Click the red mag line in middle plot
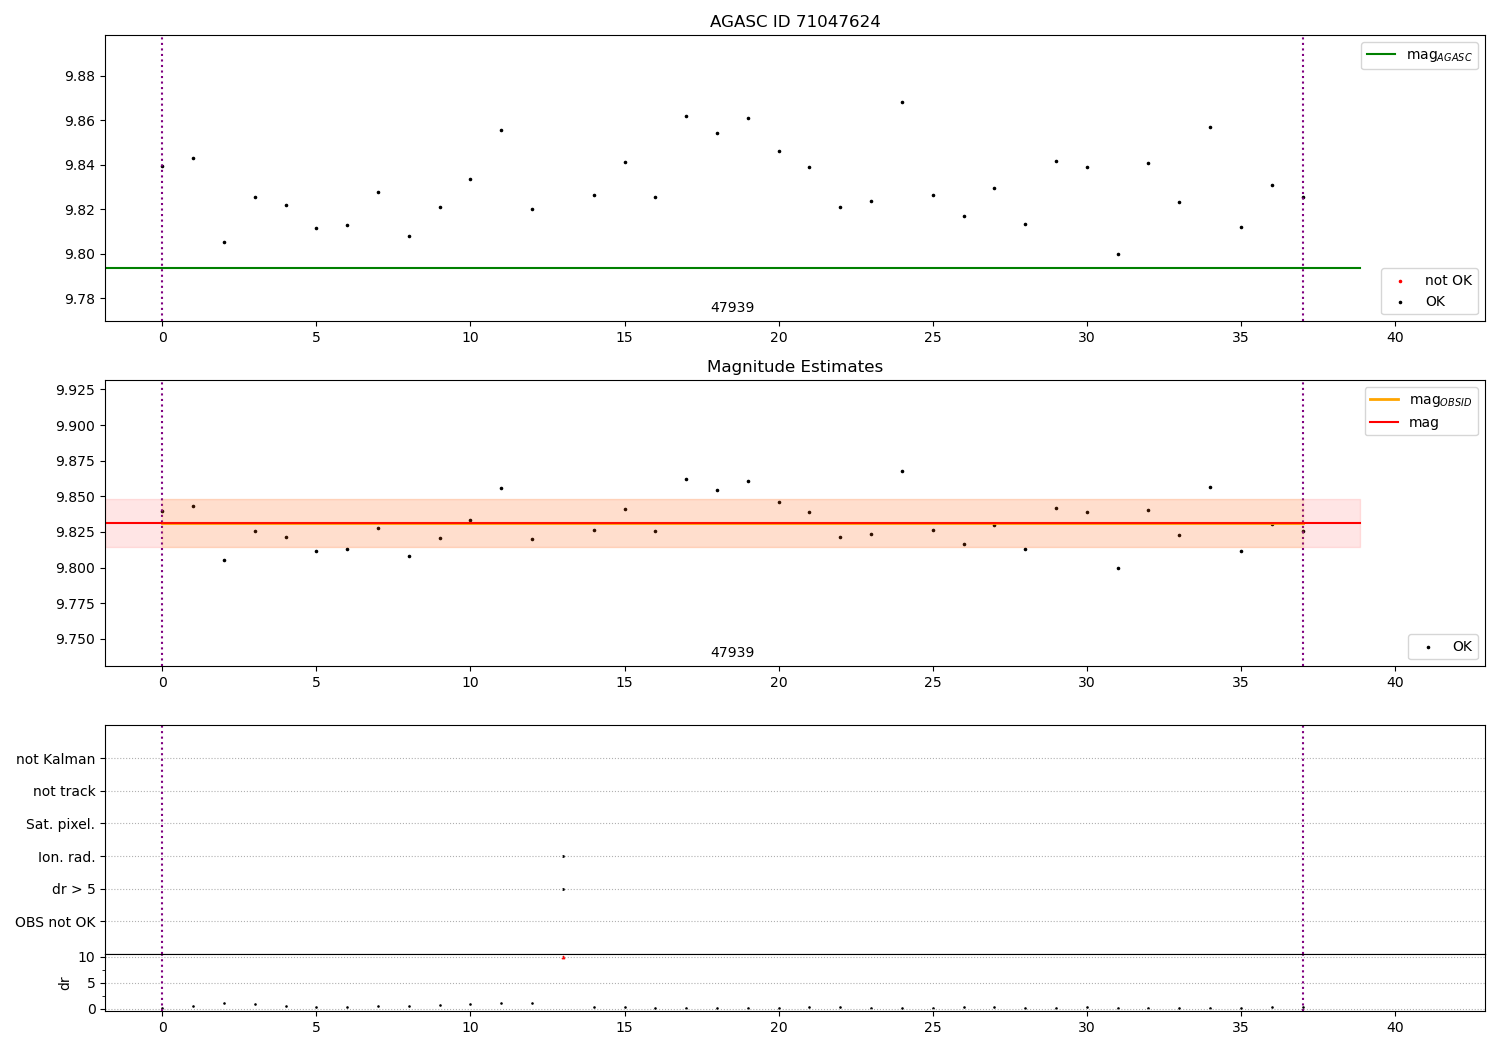This screenshot has height=1050, width=1500. 733,523
